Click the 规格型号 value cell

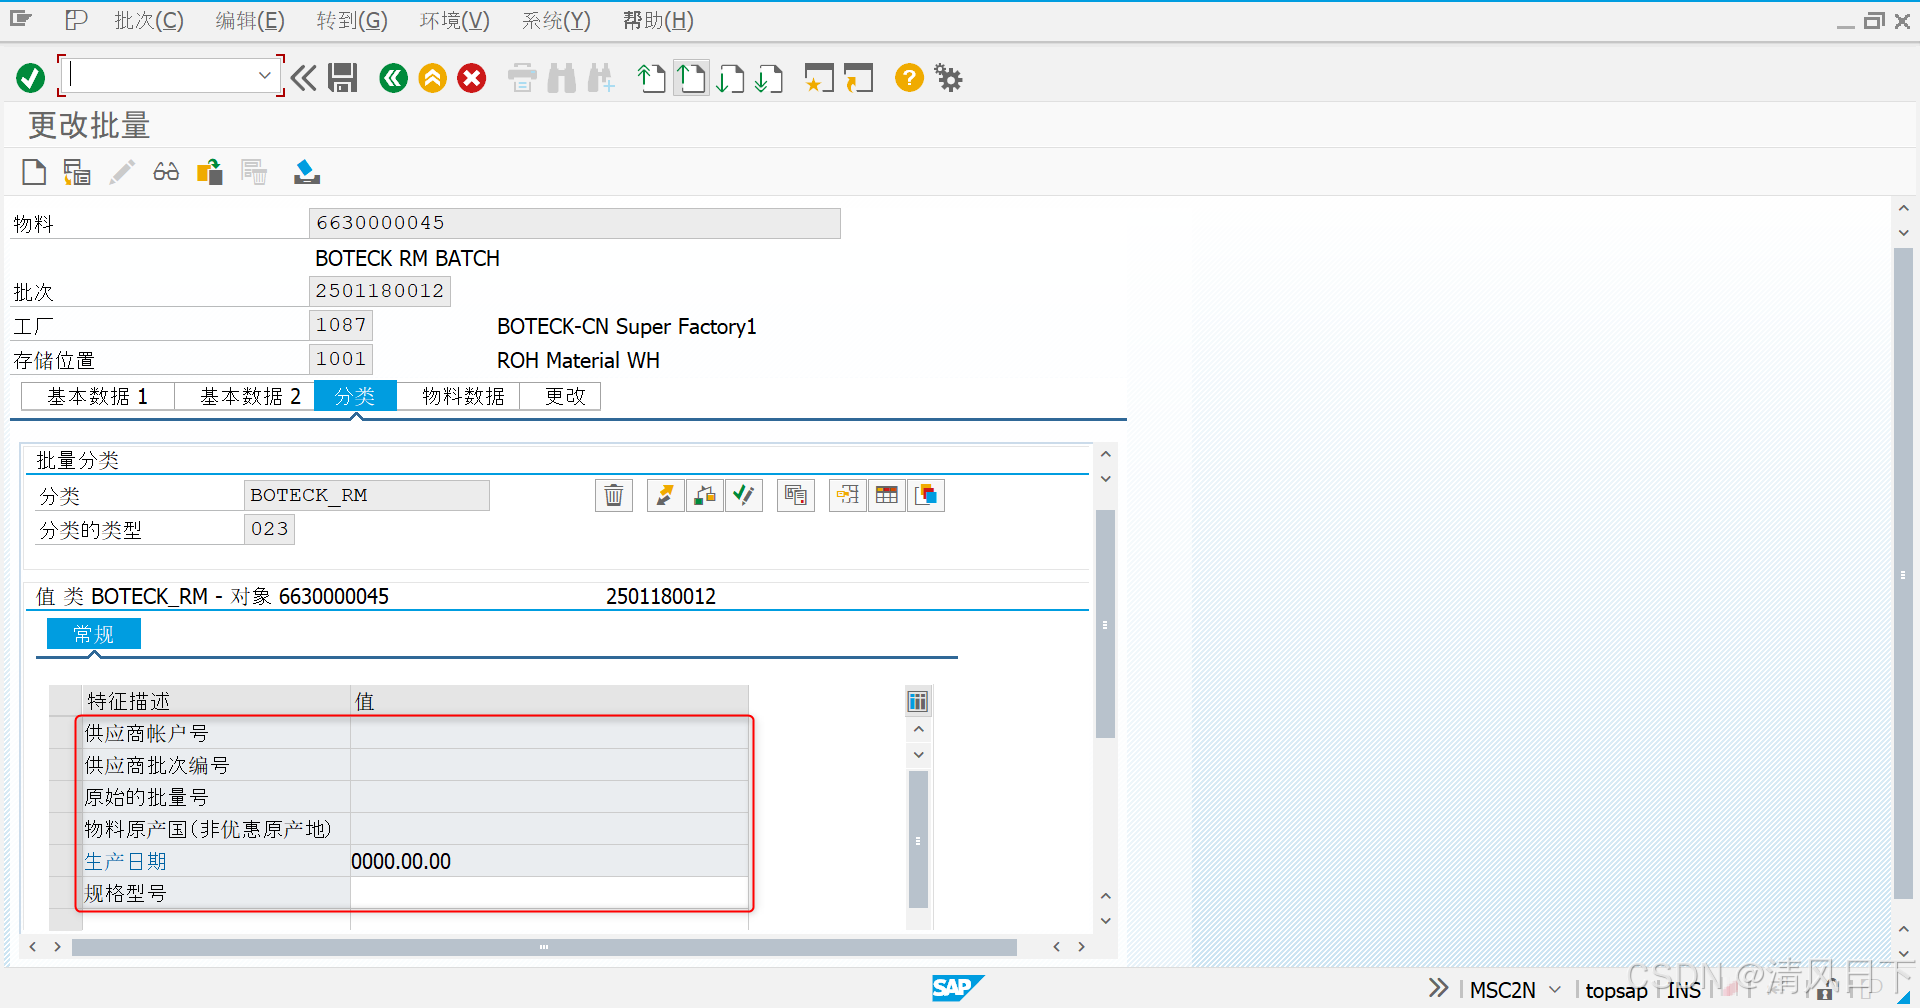(549, 893)
